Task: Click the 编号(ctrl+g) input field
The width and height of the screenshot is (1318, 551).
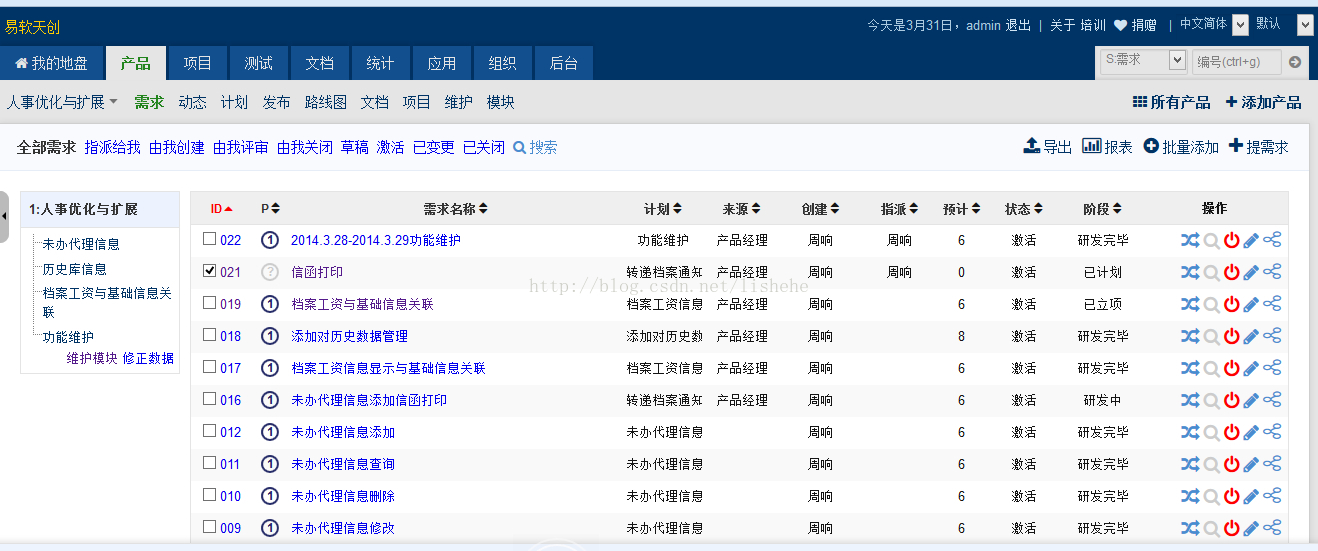Action: click(x=1236, y=62)
